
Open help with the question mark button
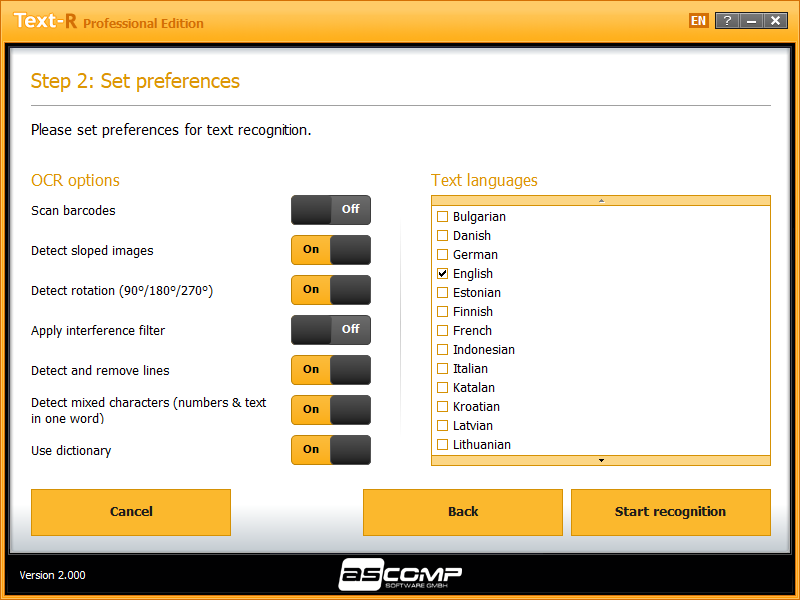click(x=728, y=20)
